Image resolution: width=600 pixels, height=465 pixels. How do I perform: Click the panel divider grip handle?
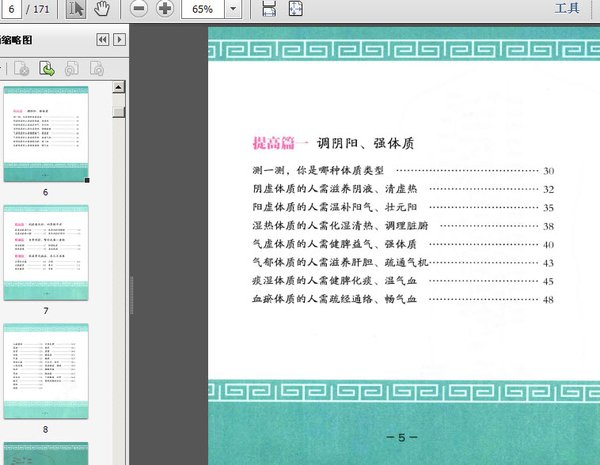point(132,295)
